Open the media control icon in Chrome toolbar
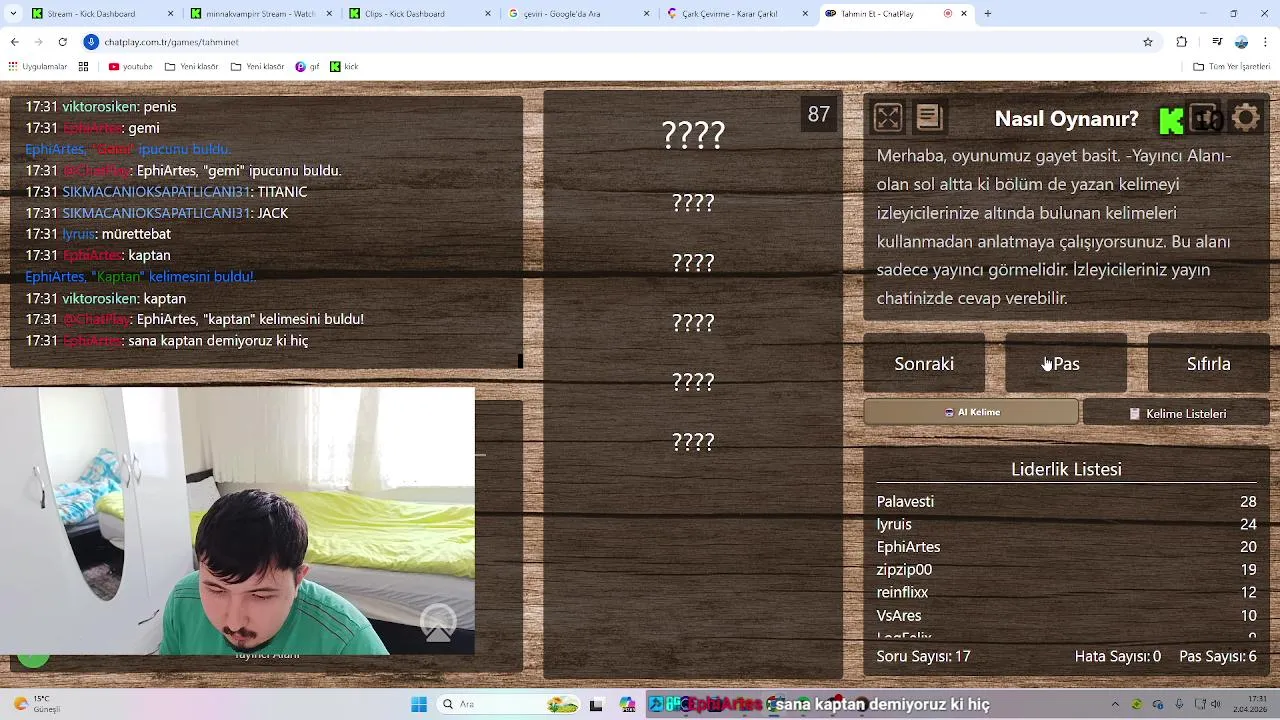 tap(1216, 42)
